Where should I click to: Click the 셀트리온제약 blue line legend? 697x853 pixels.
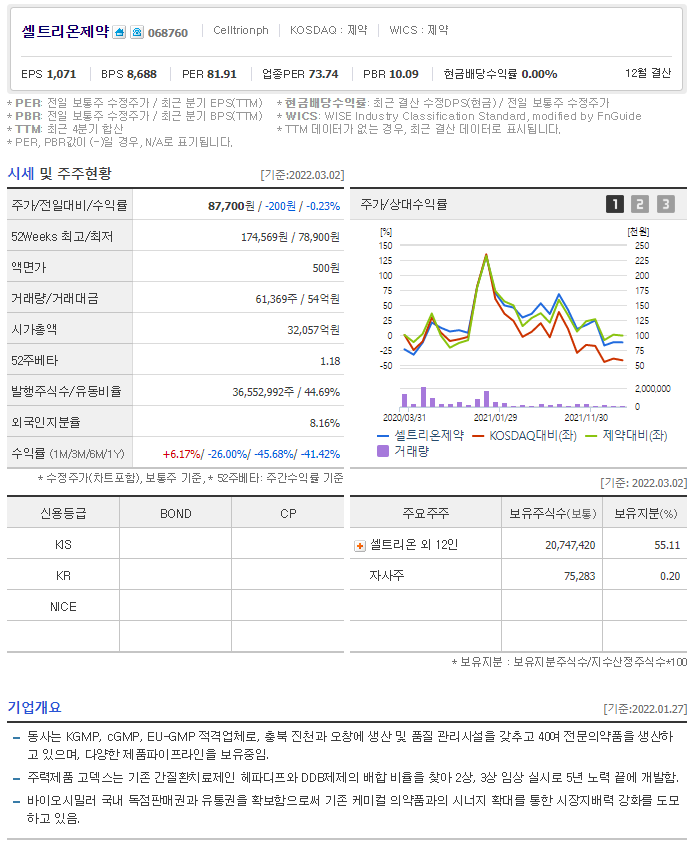[421, 435]
